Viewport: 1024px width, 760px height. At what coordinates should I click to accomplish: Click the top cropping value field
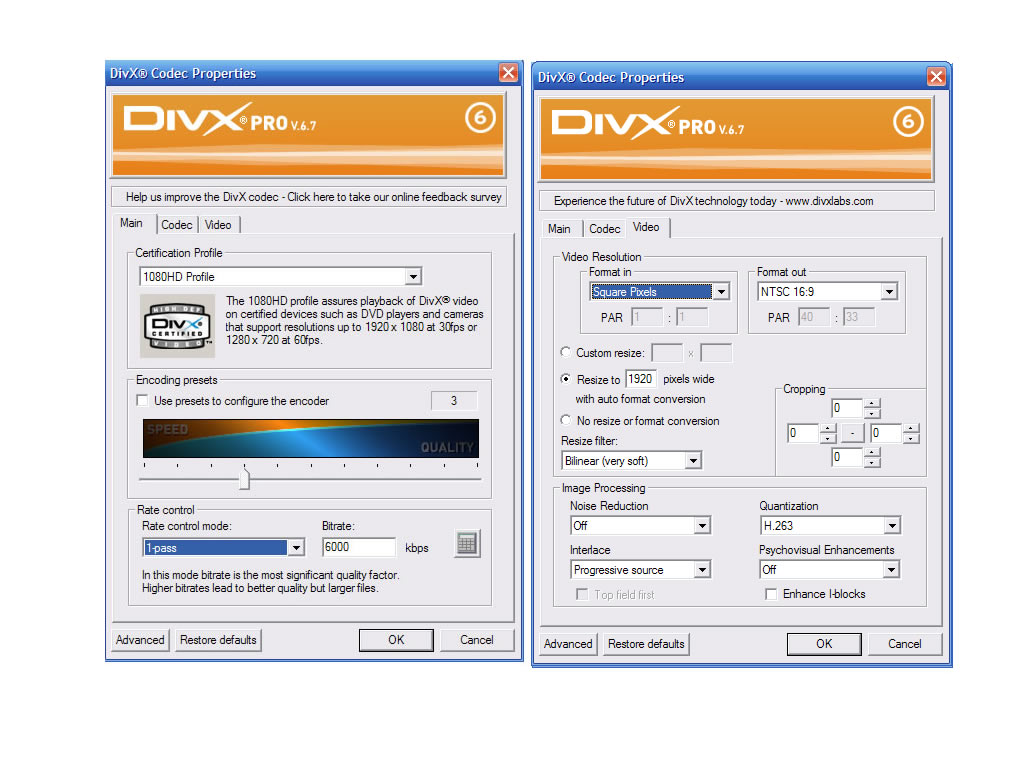pos(846,408)
